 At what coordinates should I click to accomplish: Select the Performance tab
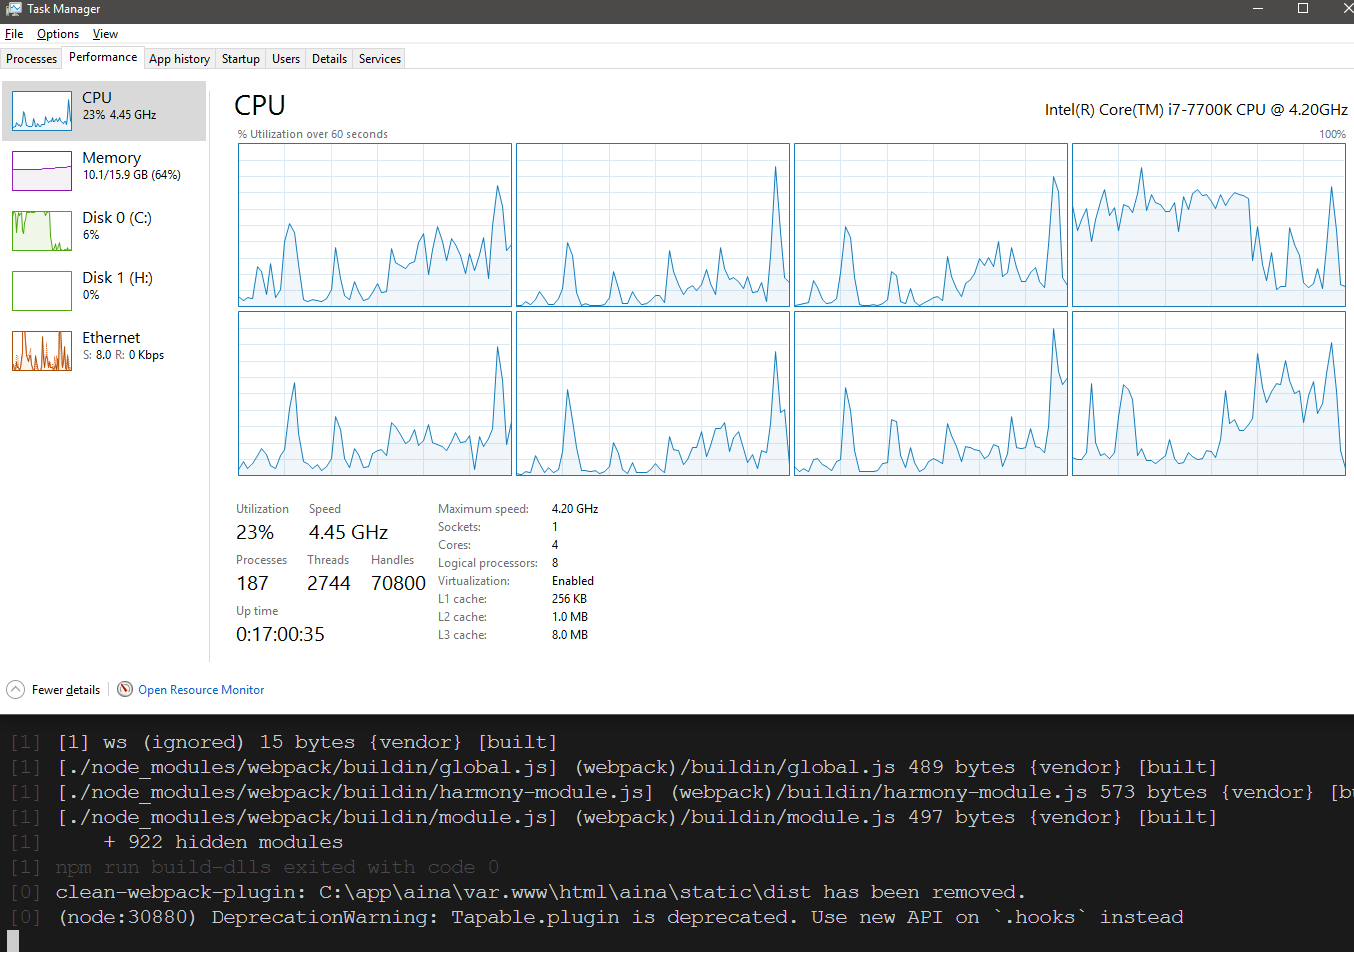(103, 57)
